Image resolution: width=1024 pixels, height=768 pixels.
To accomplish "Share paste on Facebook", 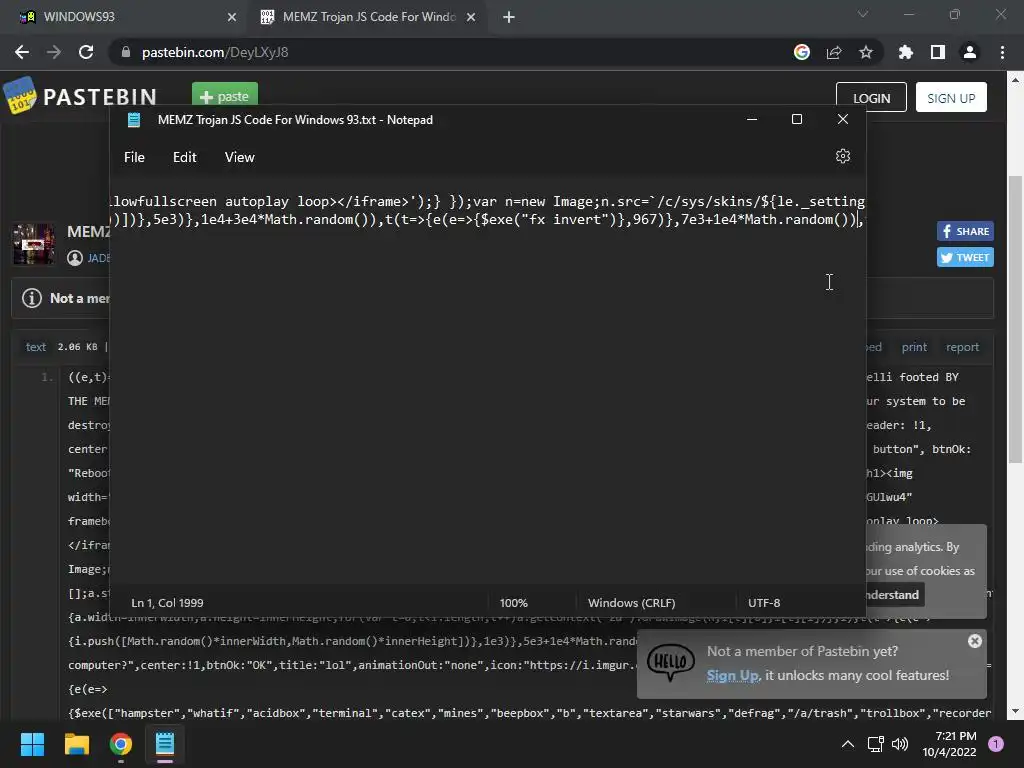I will point(965,231).
